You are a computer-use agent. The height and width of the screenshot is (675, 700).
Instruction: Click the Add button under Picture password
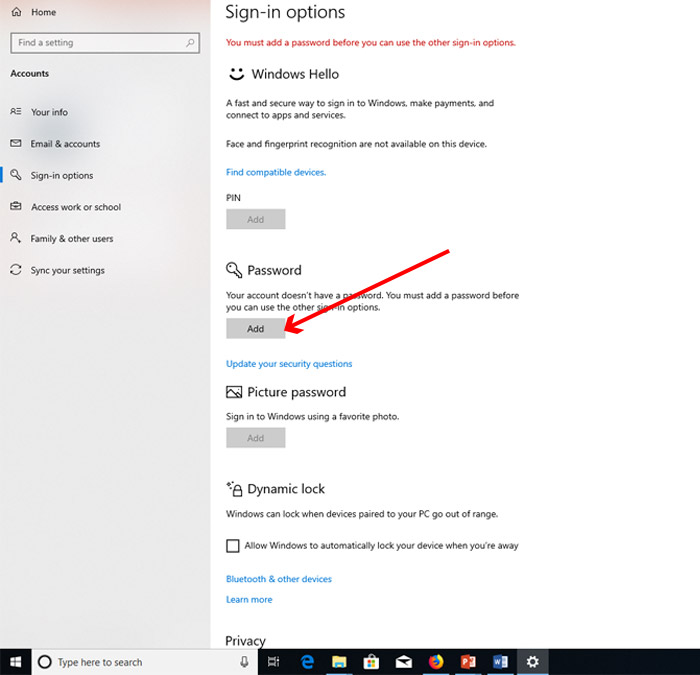click(256, 438)
